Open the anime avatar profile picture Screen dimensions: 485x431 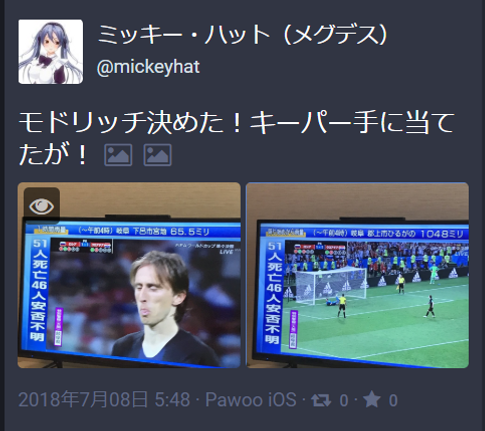(x=51, y=52)
